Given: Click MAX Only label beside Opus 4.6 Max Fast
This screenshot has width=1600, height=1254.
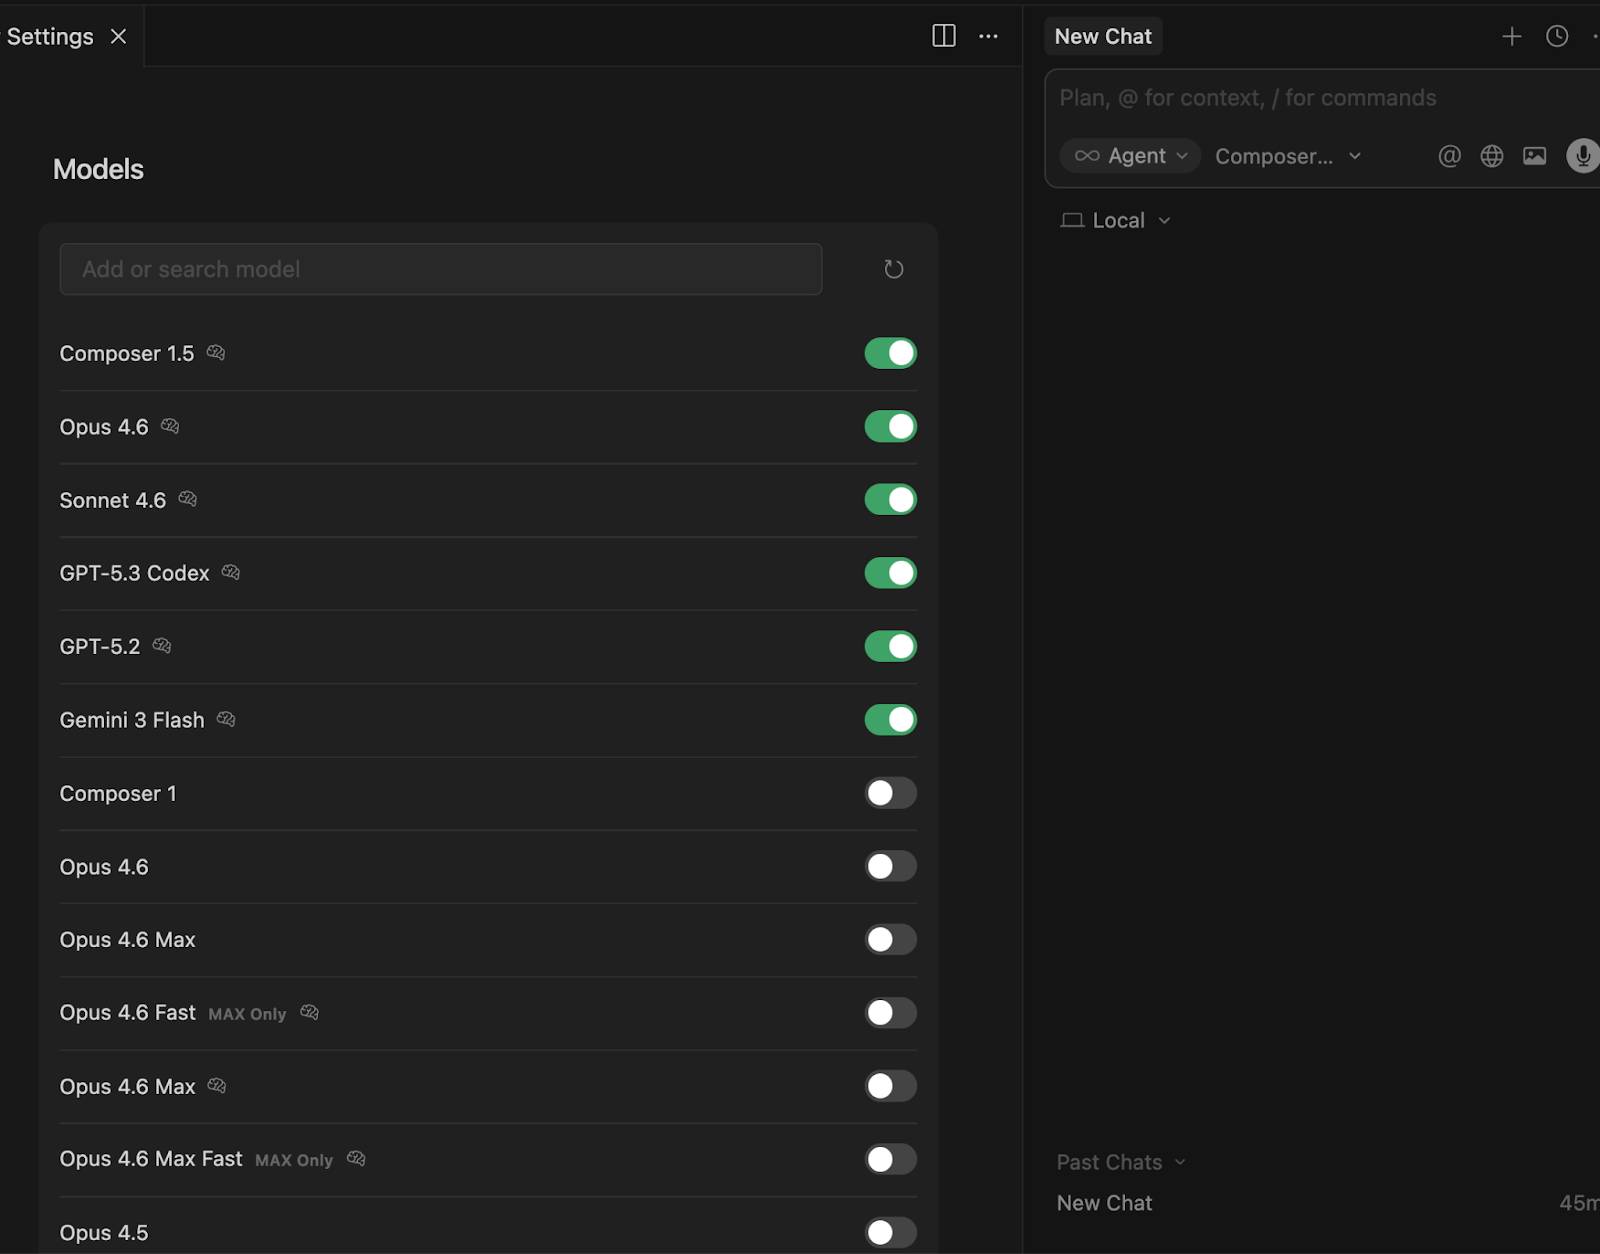Looking at the screenshot, I should point(294,1160).
